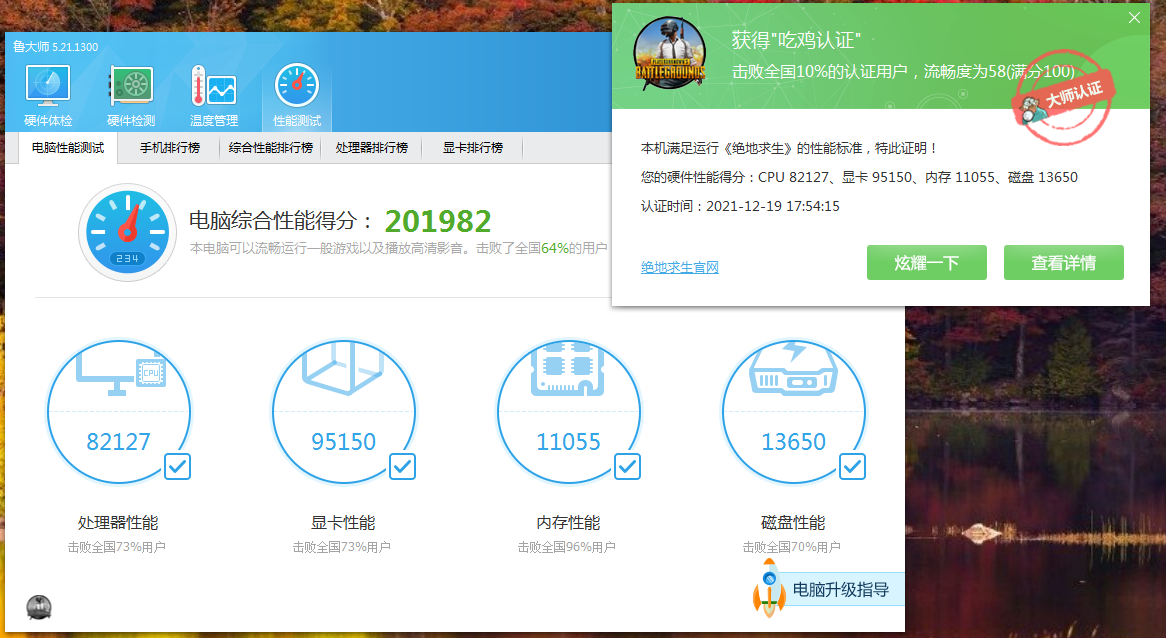Uncheck the 磁盘性能 checkbox

(852, 467)
